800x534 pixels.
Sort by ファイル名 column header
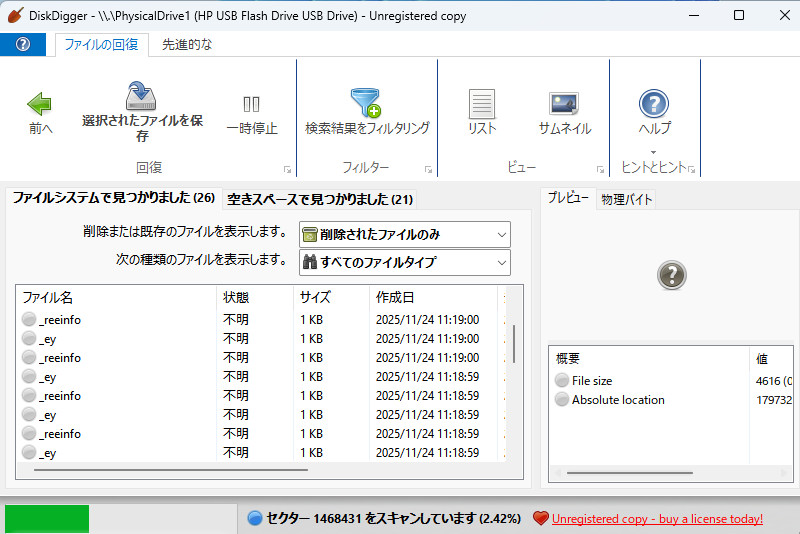[x=117, y=297]
